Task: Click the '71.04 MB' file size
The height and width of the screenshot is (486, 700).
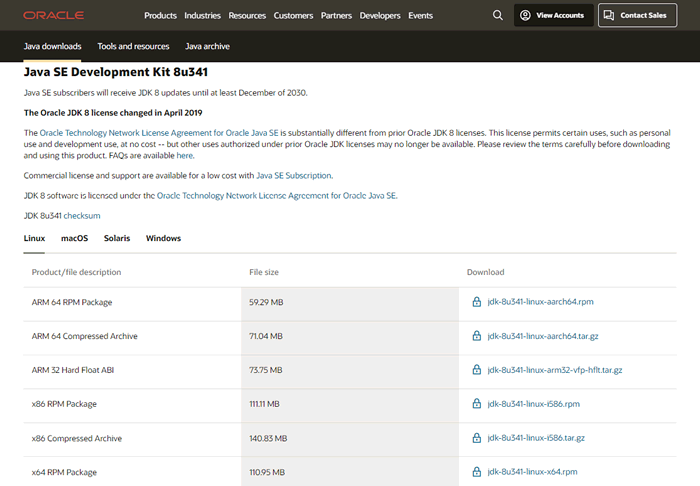Action: pyautogui.click(x=266, y=336)
